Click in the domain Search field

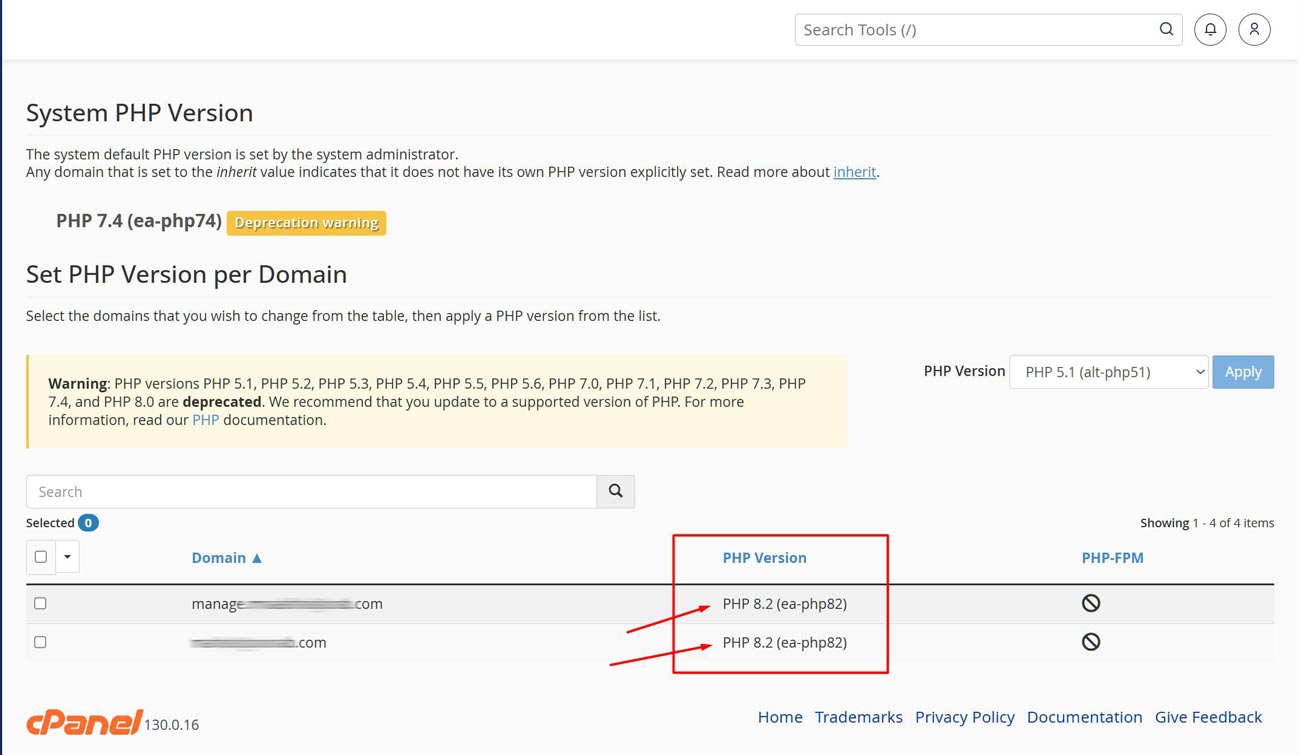pos(311,491)
